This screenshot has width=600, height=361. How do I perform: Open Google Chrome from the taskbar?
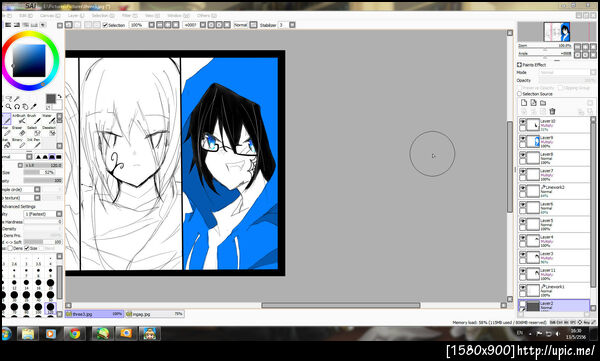click(x=75, y=333)
